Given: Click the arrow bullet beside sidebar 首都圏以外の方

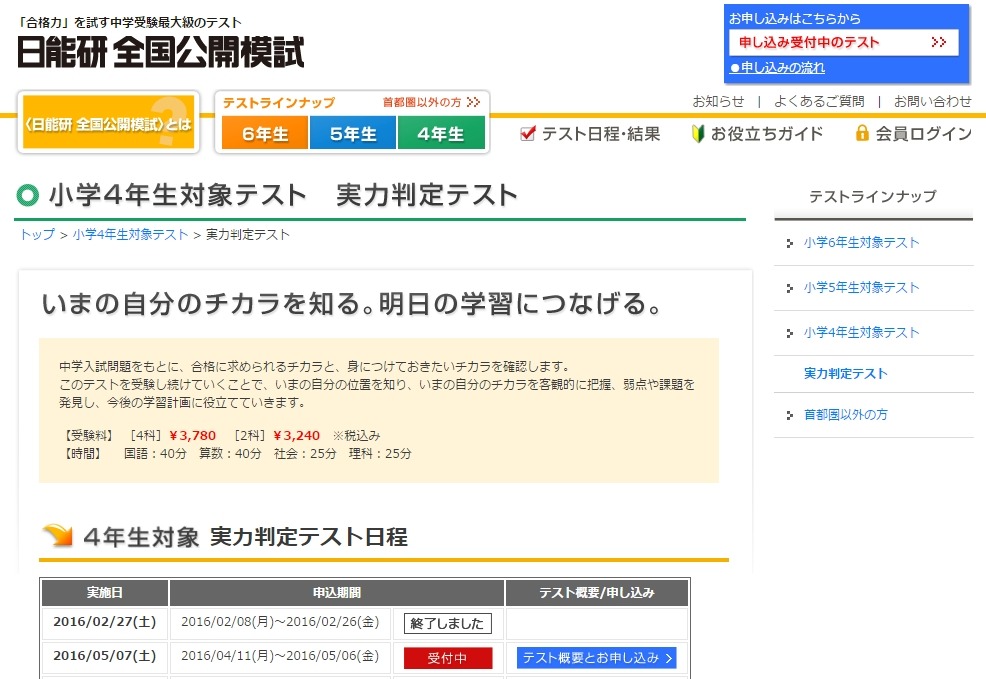Looking at the screenshot, I should tap(790, 416).
